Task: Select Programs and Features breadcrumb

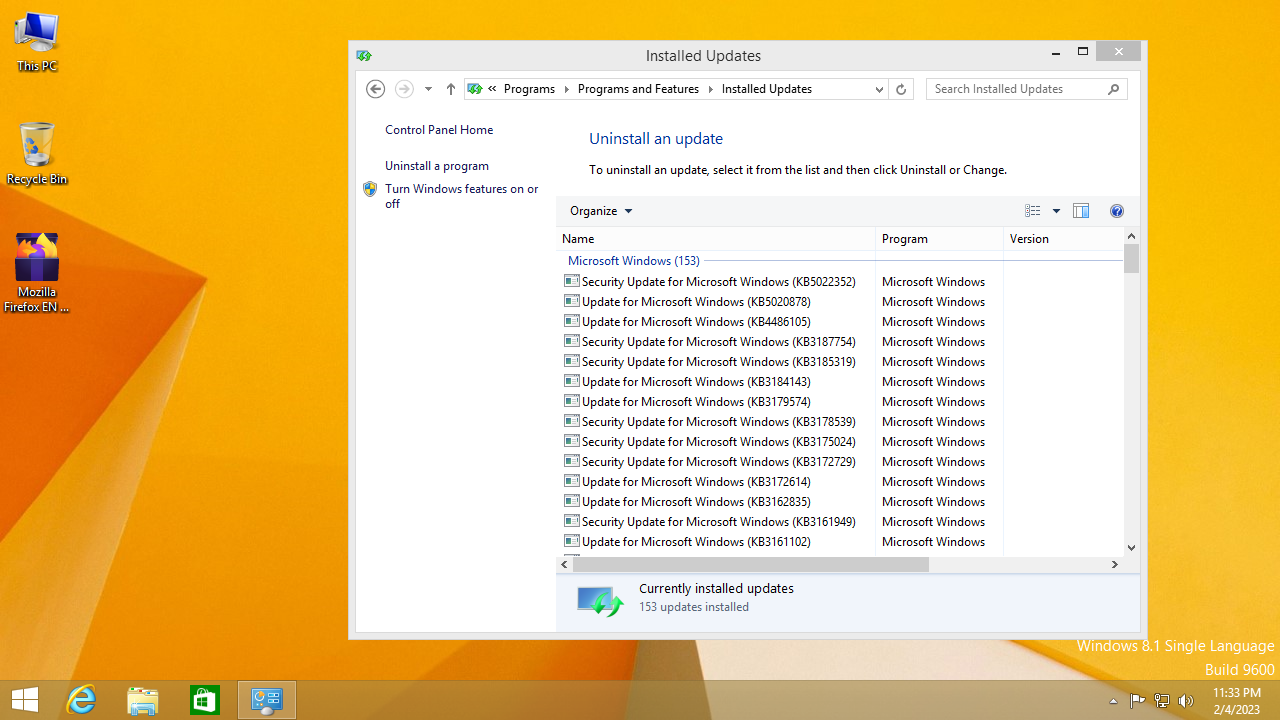Action: point(638,89)
